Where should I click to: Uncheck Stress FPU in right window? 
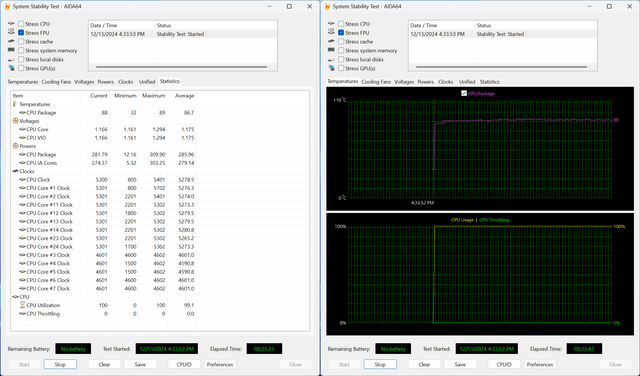coord(341,33)
